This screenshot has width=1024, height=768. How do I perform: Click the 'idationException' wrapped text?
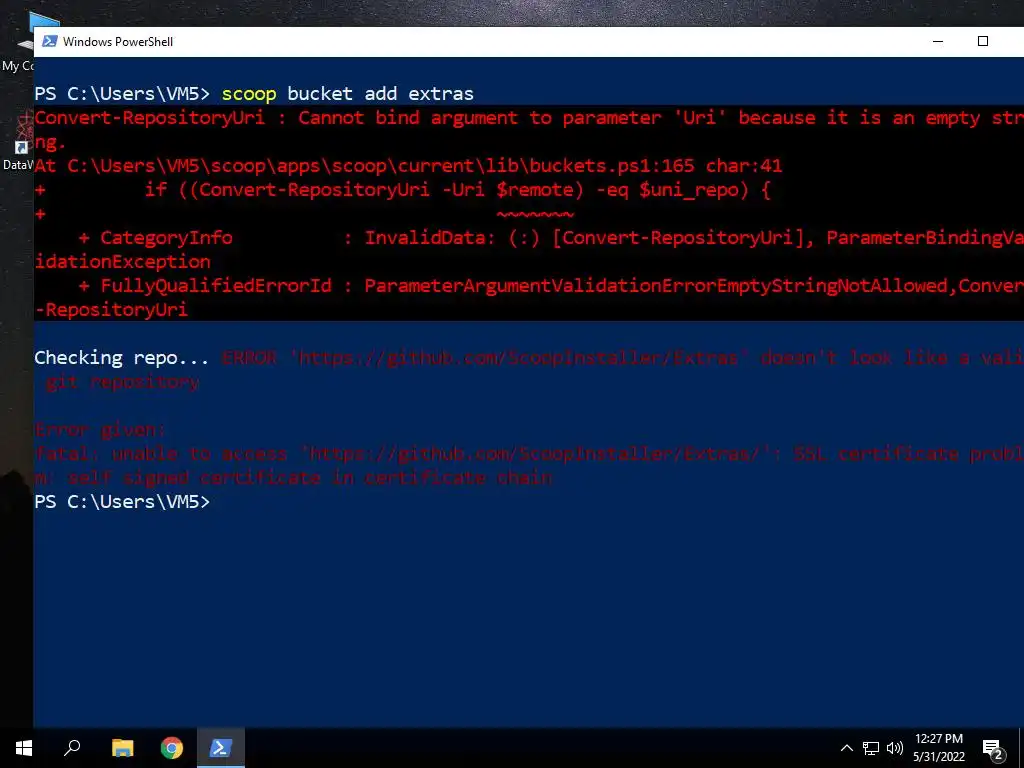point(122,261)
